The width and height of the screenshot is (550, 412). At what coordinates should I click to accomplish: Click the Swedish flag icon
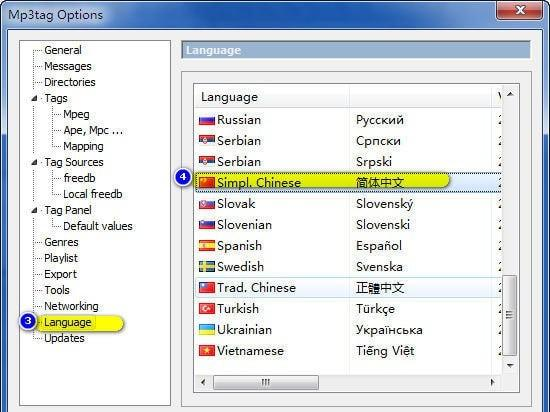click(x=207, y=266)
